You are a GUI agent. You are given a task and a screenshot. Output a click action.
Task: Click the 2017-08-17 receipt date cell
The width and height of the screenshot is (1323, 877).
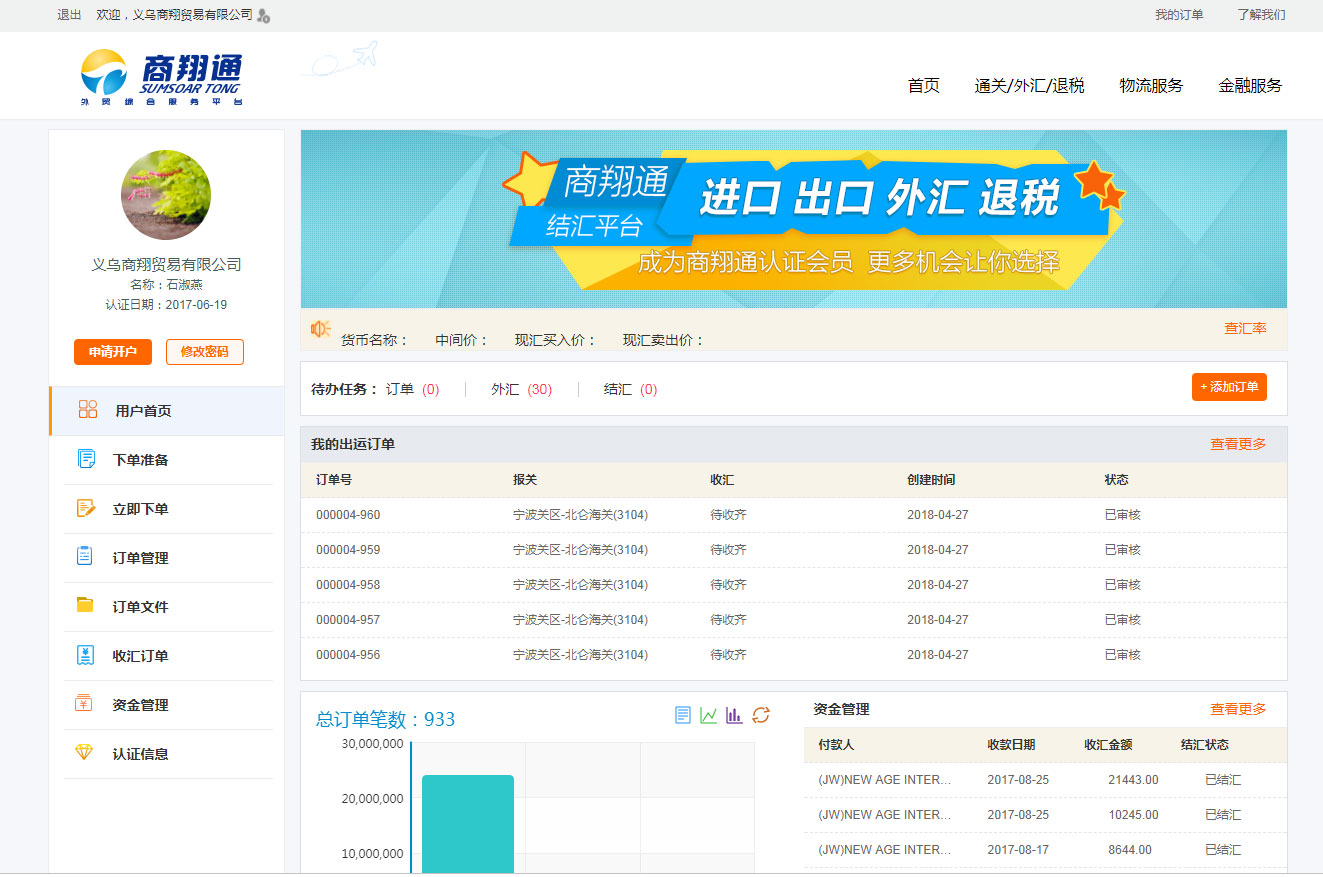point(1018,850)
